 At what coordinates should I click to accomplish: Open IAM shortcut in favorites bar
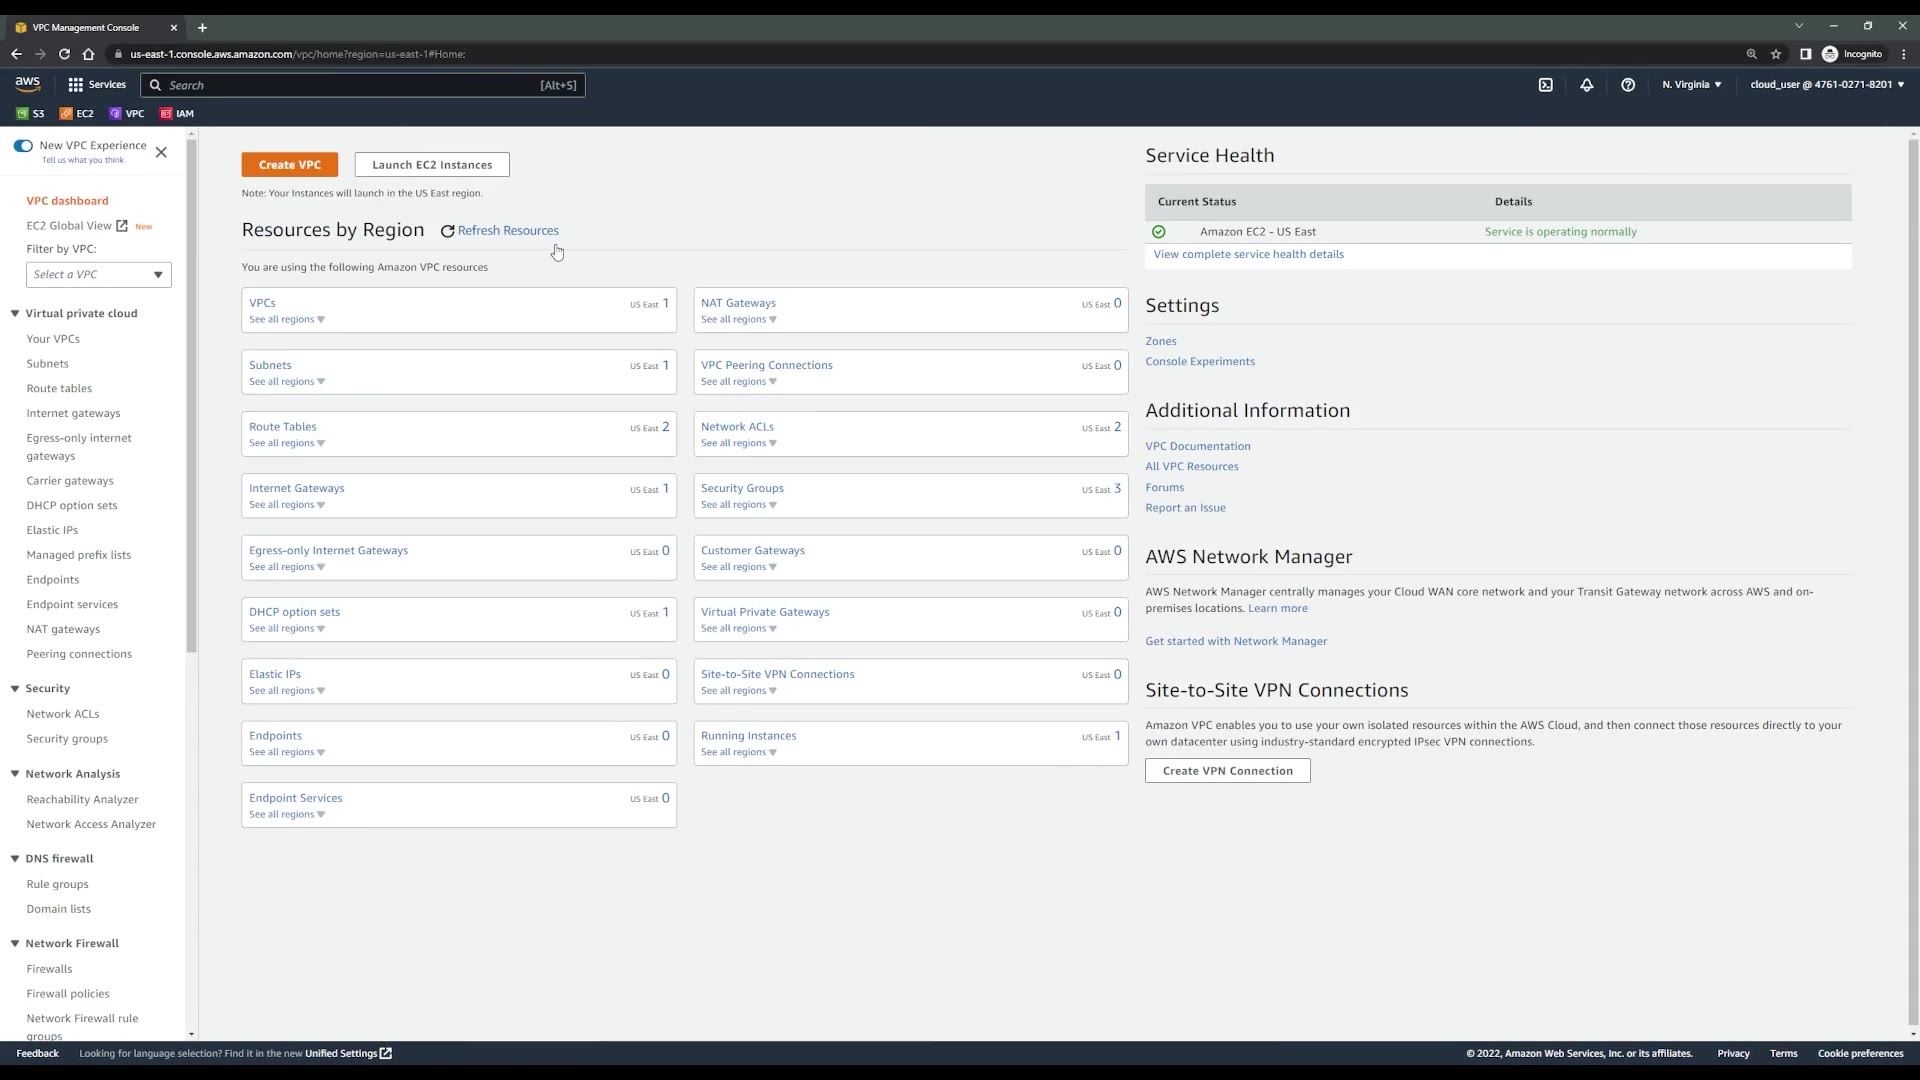click(177, 114)
